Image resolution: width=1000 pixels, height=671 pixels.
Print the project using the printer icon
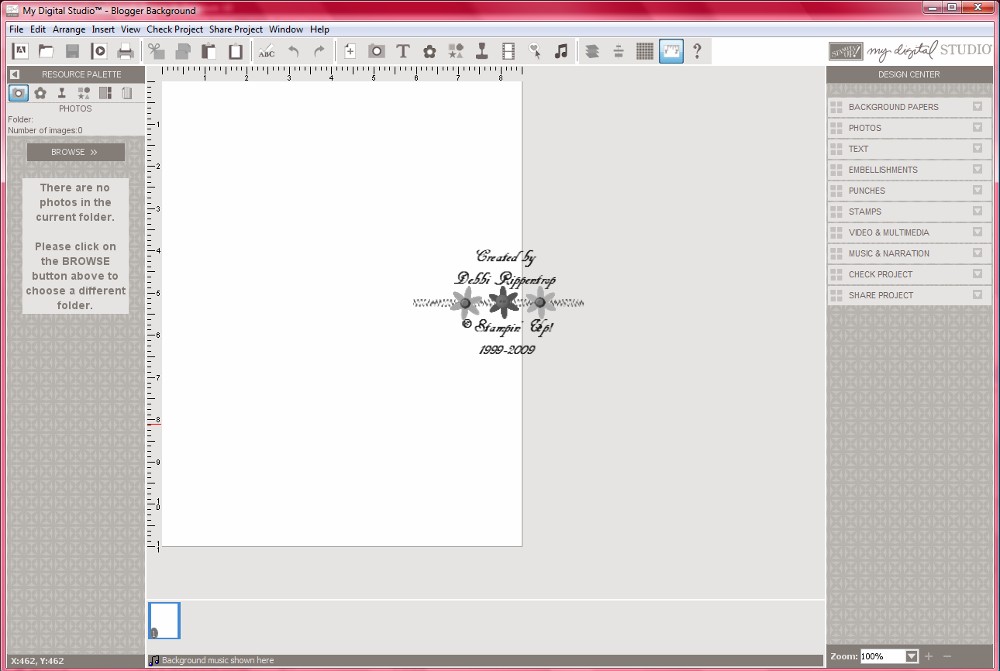pos(126,51)
